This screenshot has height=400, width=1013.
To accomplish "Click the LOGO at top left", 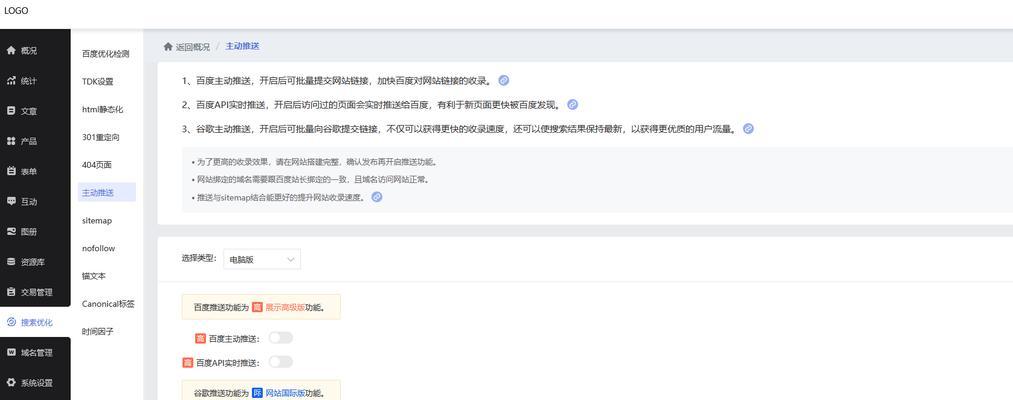I will 16,11.
